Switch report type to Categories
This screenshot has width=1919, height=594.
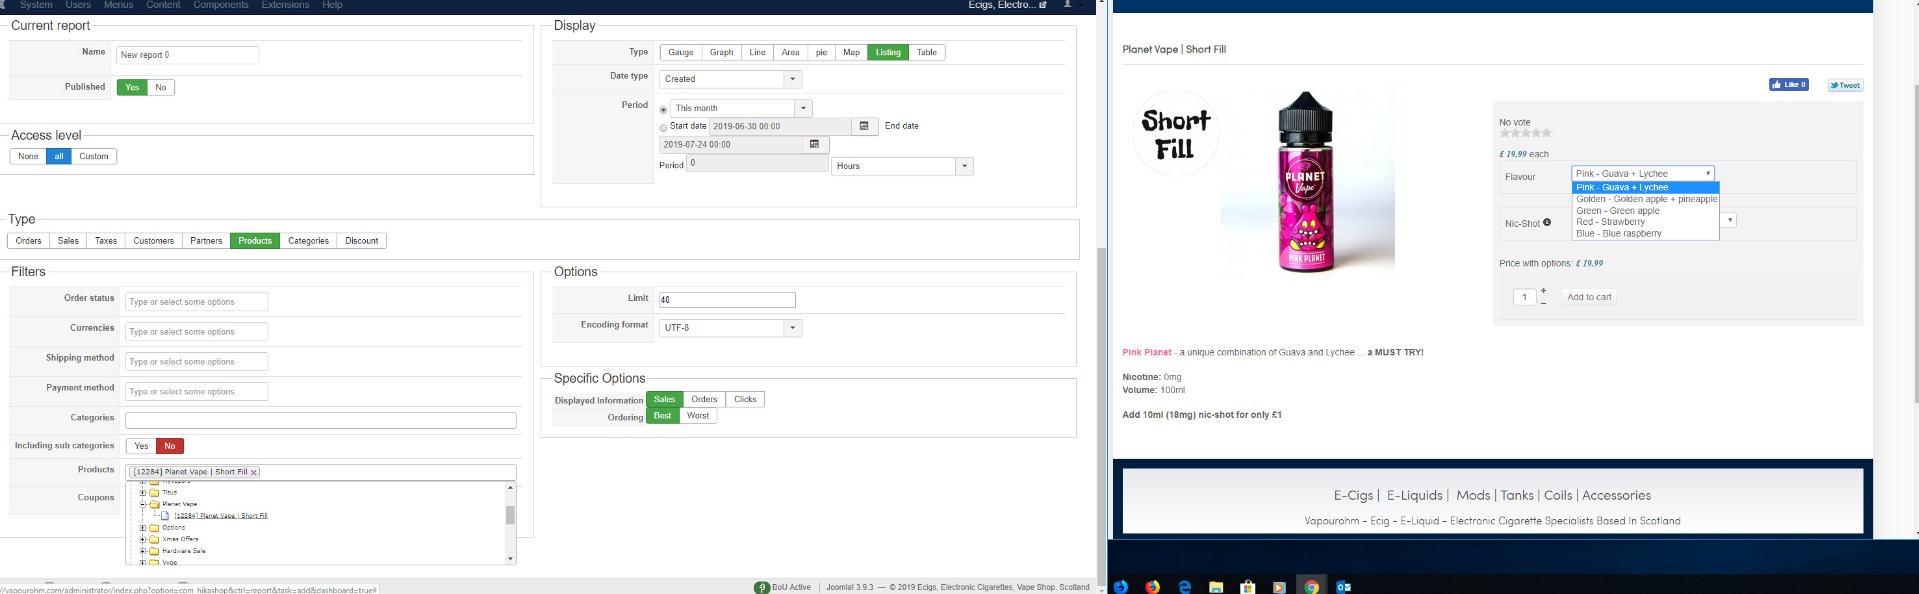308,241
